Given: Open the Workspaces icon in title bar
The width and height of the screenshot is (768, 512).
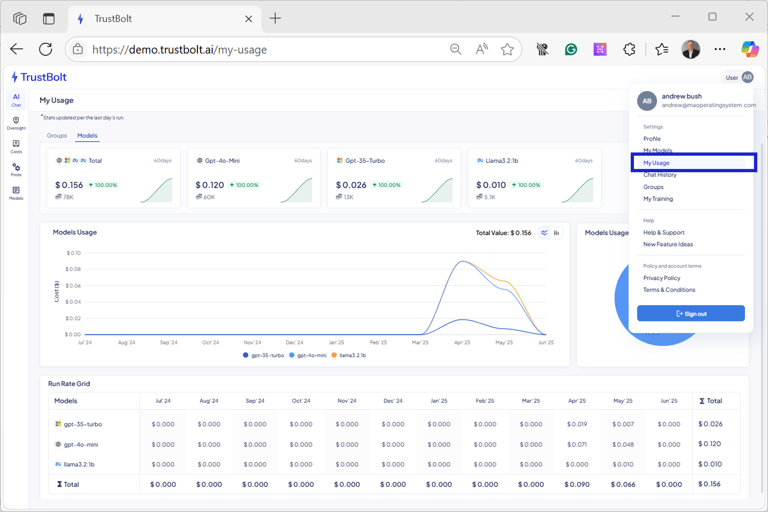Looking at the screenshot, I should click(20, 19).
